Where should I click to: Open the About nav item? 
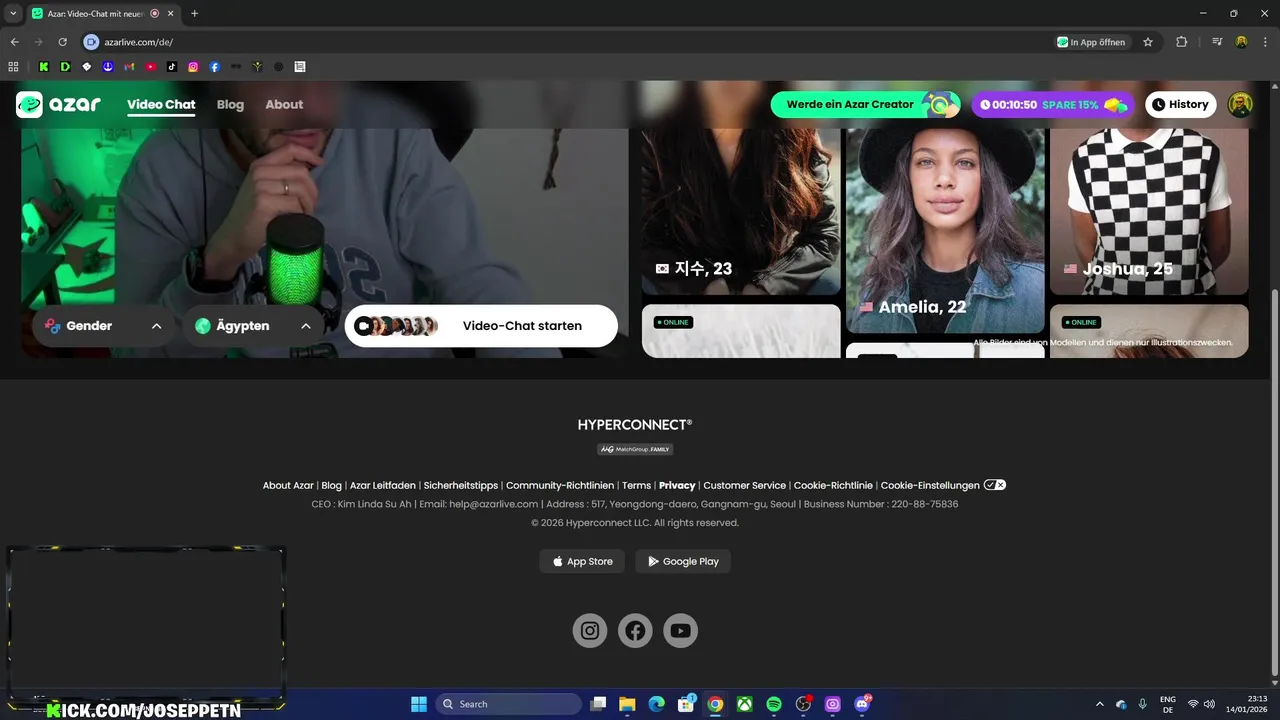pyautogui.click(x=284, y=104)
